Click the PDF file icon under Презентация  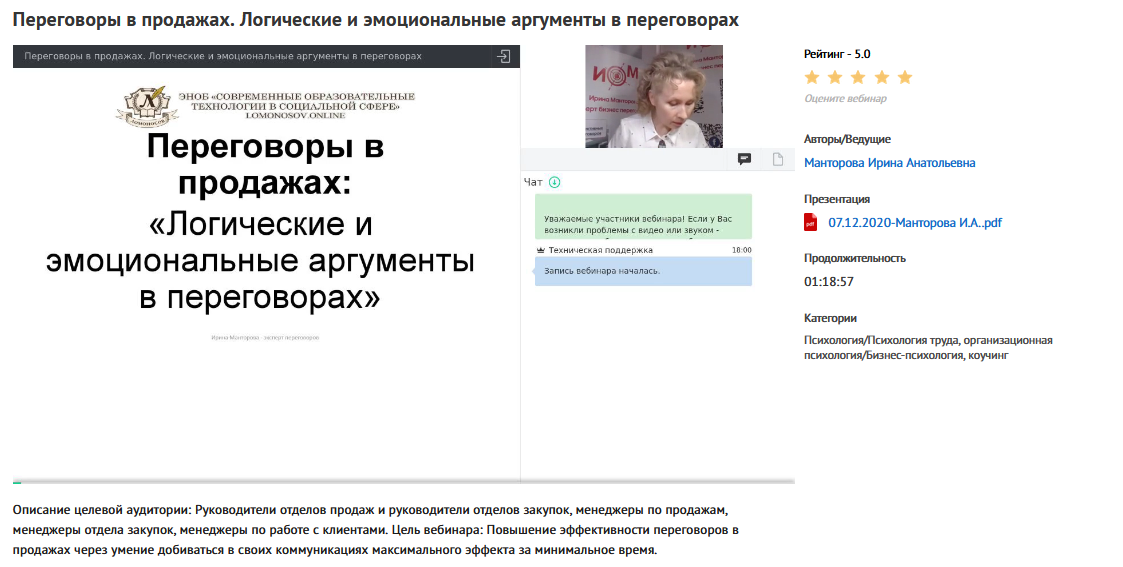tap(811, 223)
